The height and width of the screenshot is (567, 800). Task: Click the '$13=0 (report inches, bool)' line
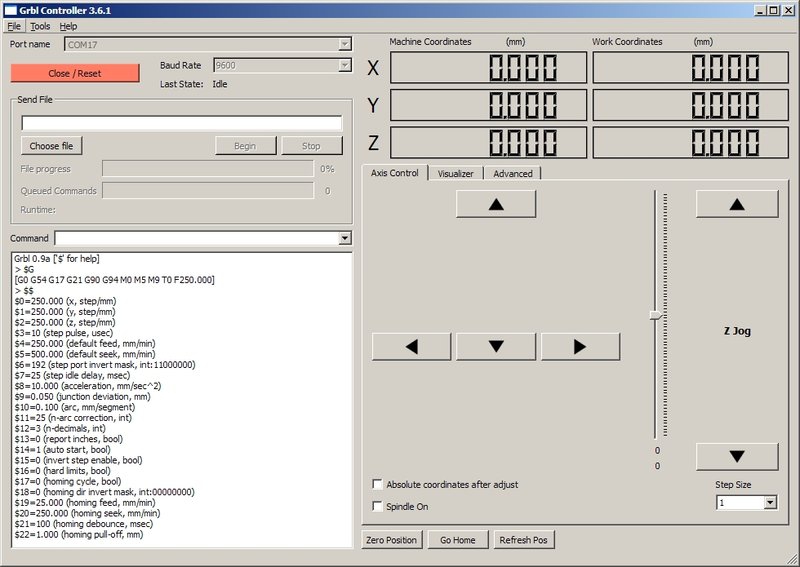coord(68,439)
